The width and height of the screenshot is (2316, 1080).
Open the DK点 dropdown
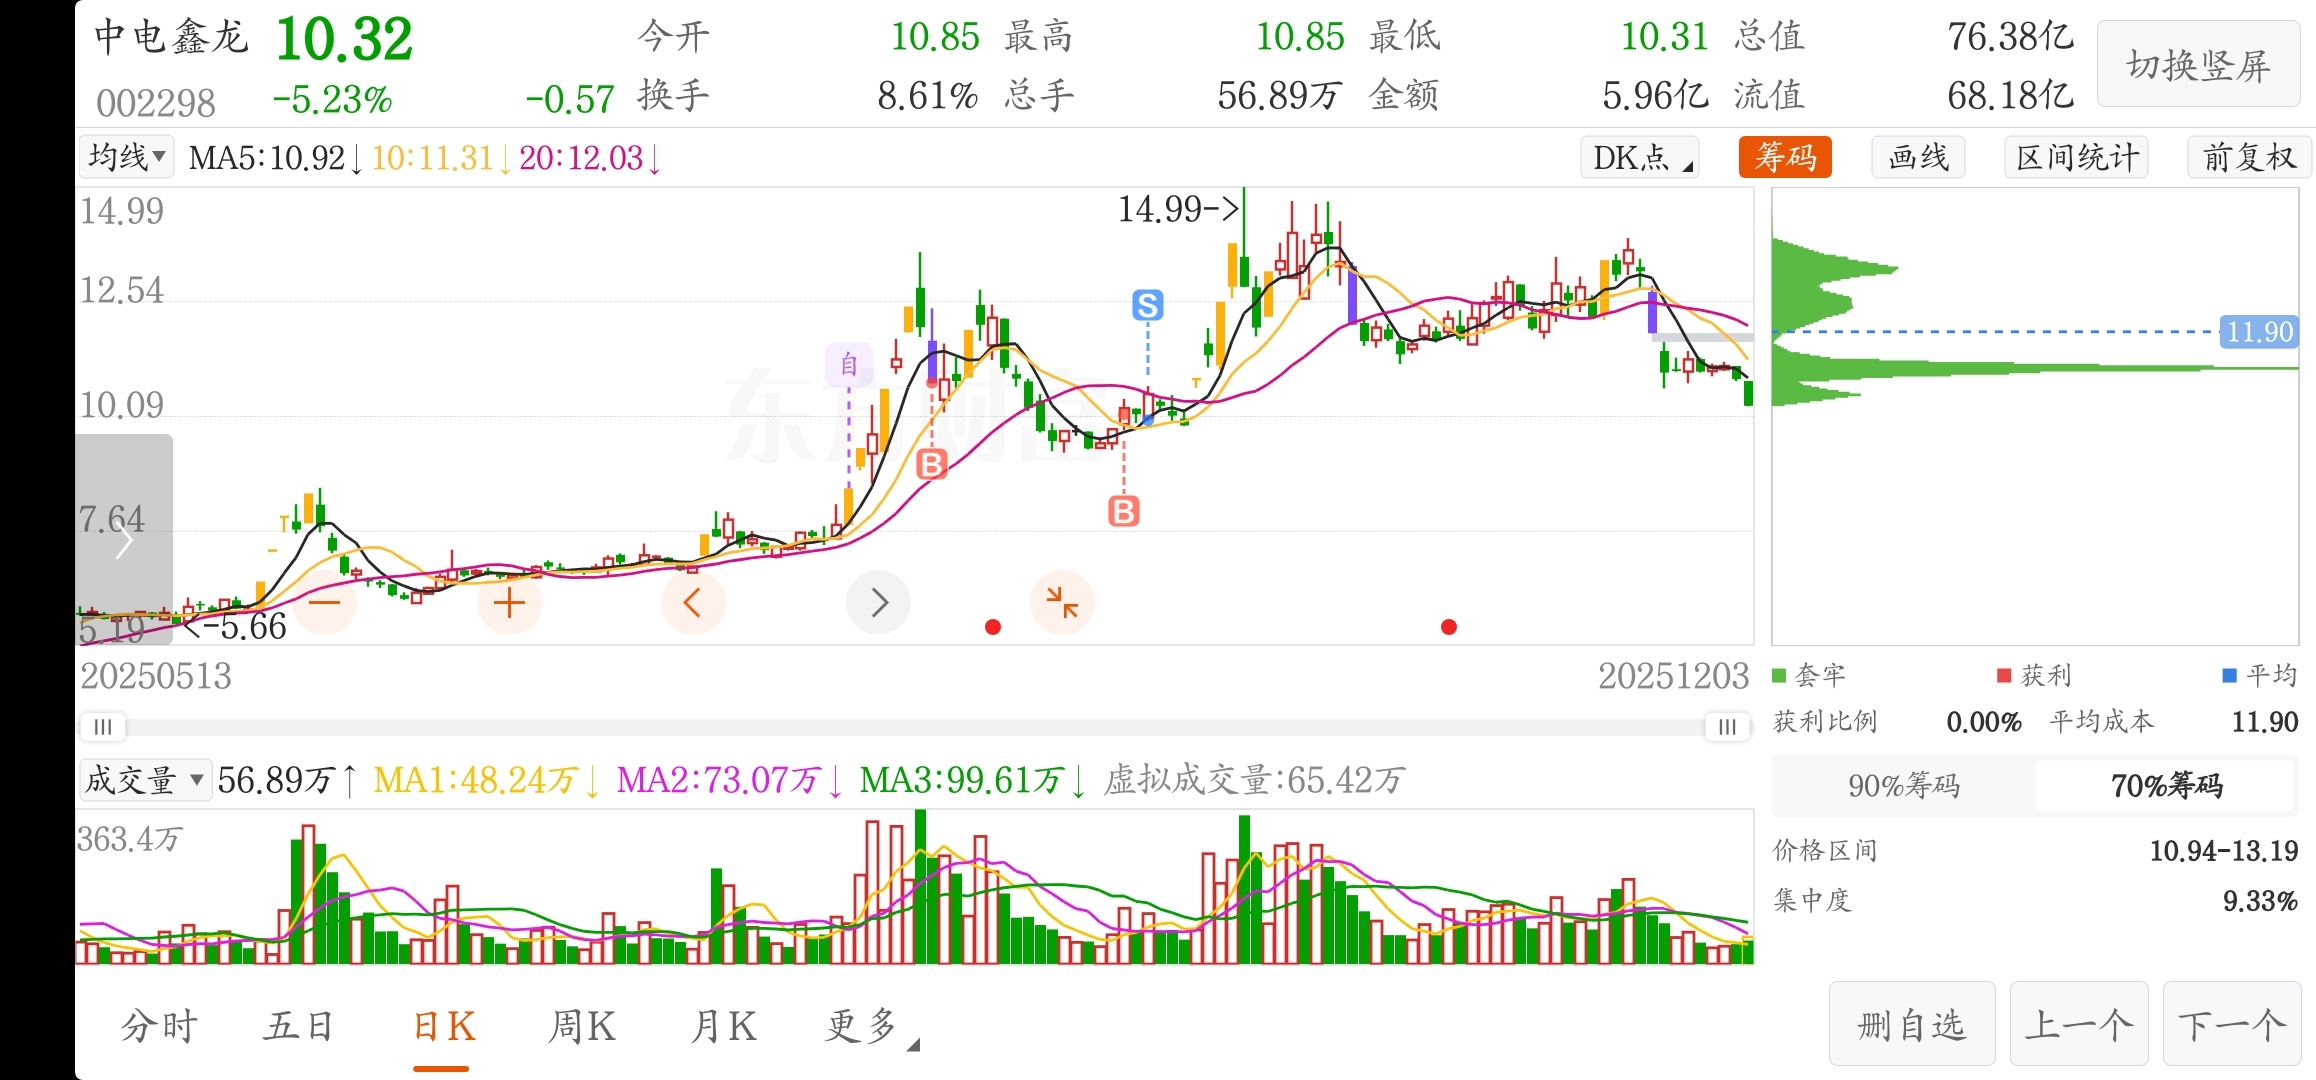(x=1640, y=157)
